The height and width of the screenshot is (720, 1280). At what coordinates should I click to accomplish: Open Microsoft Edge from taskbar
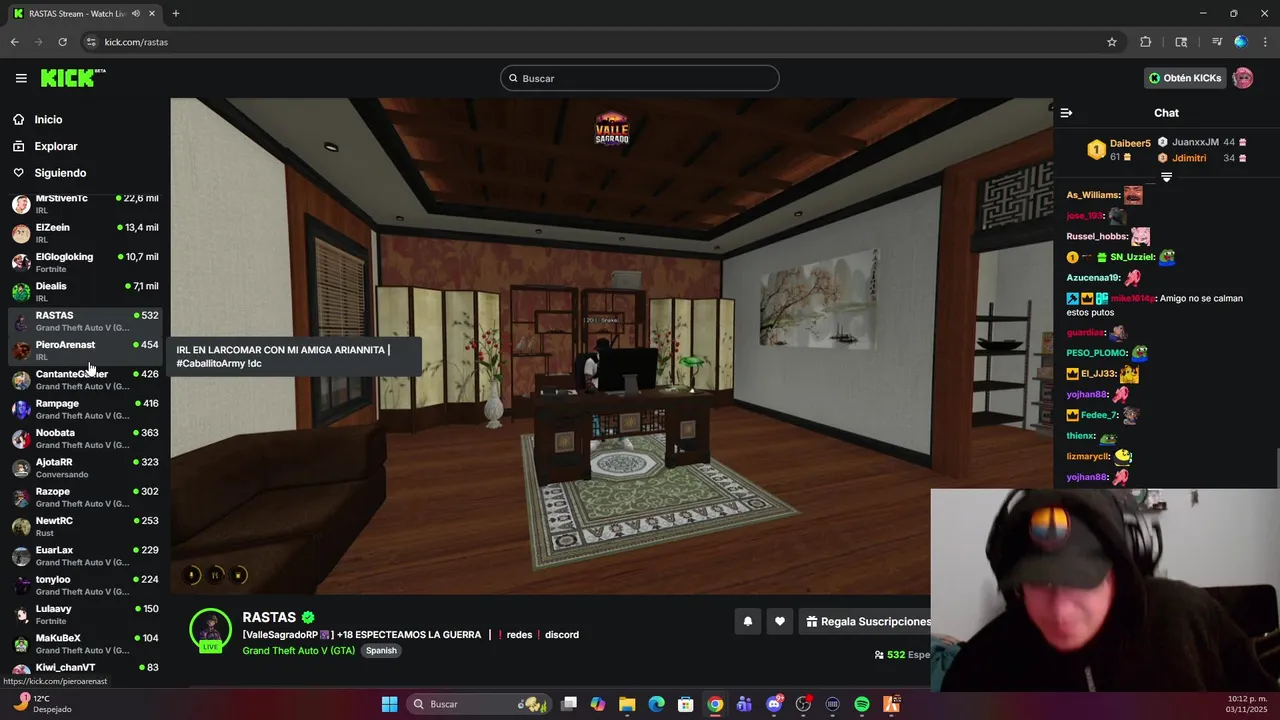point(656,704)
